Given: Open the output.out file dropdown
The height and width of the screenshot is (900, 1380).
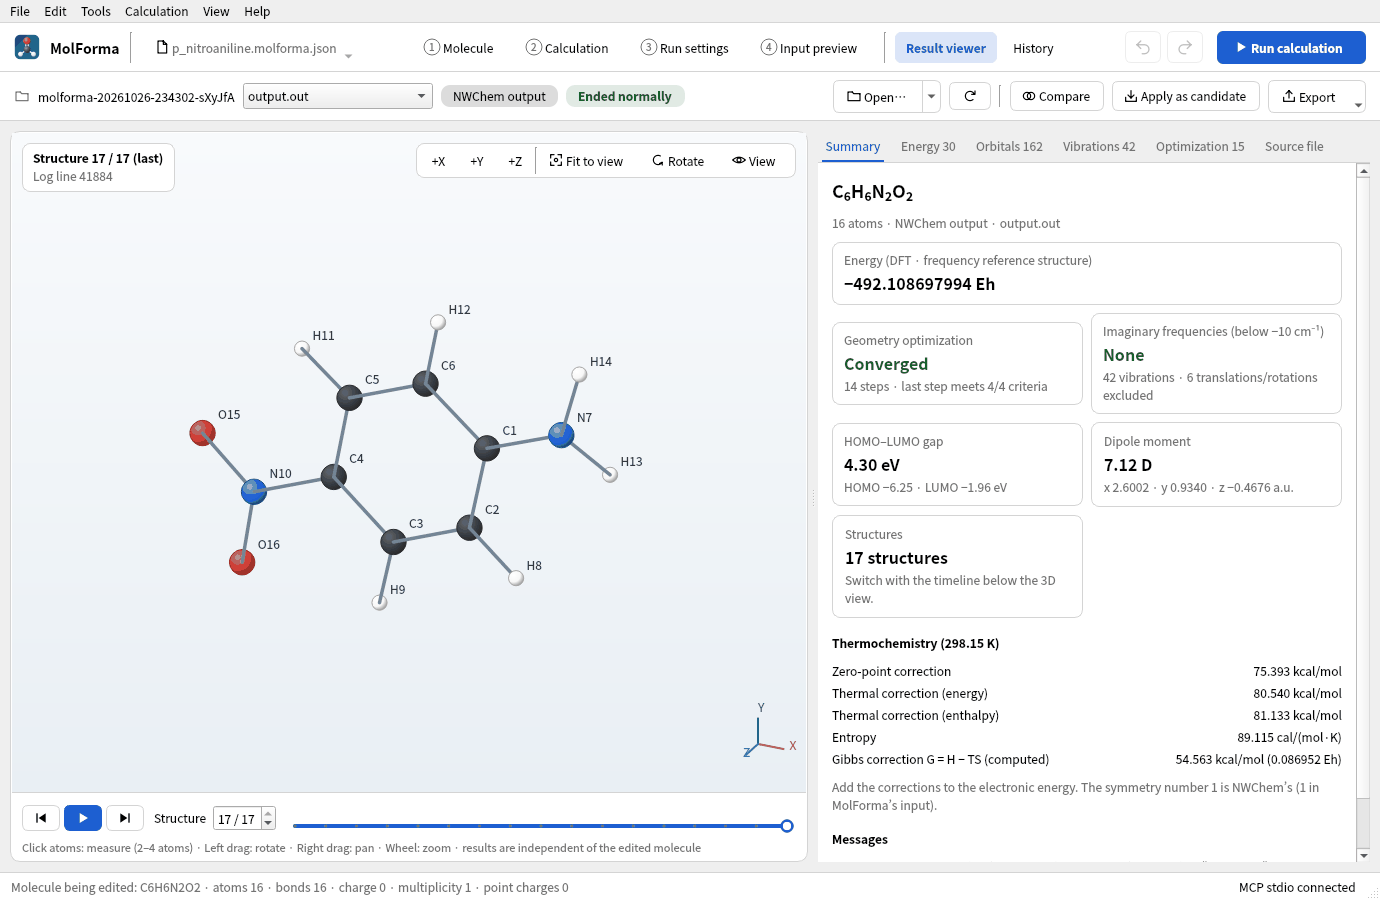Looking at the screenshot, I should click(338, 96).
